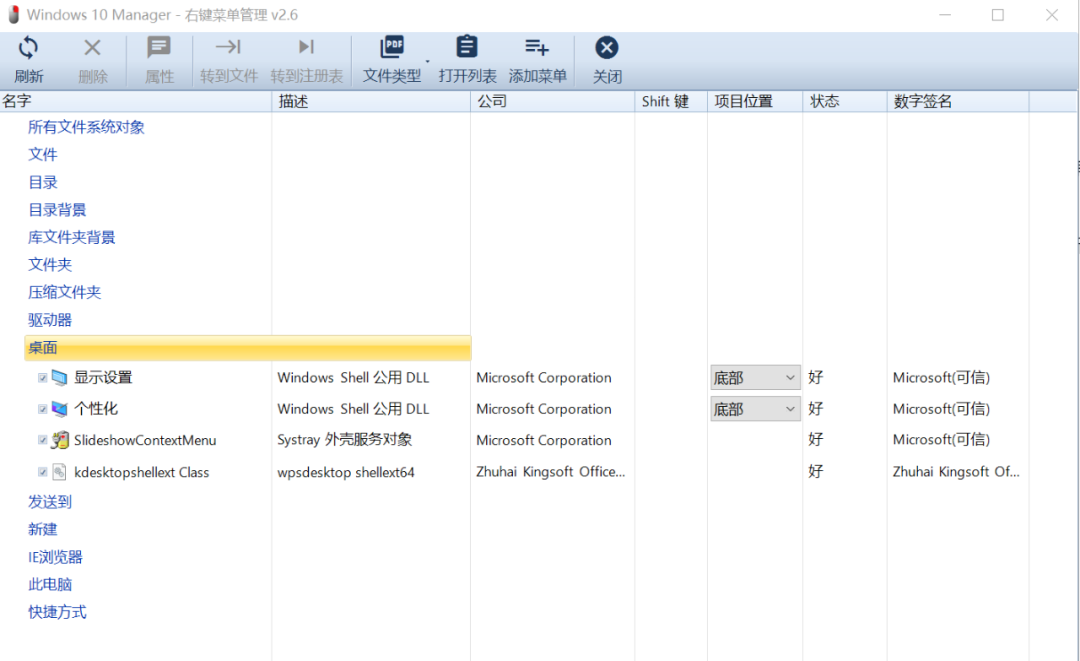
Task: Sort by the 名字 column header
Action: (136, 101)
